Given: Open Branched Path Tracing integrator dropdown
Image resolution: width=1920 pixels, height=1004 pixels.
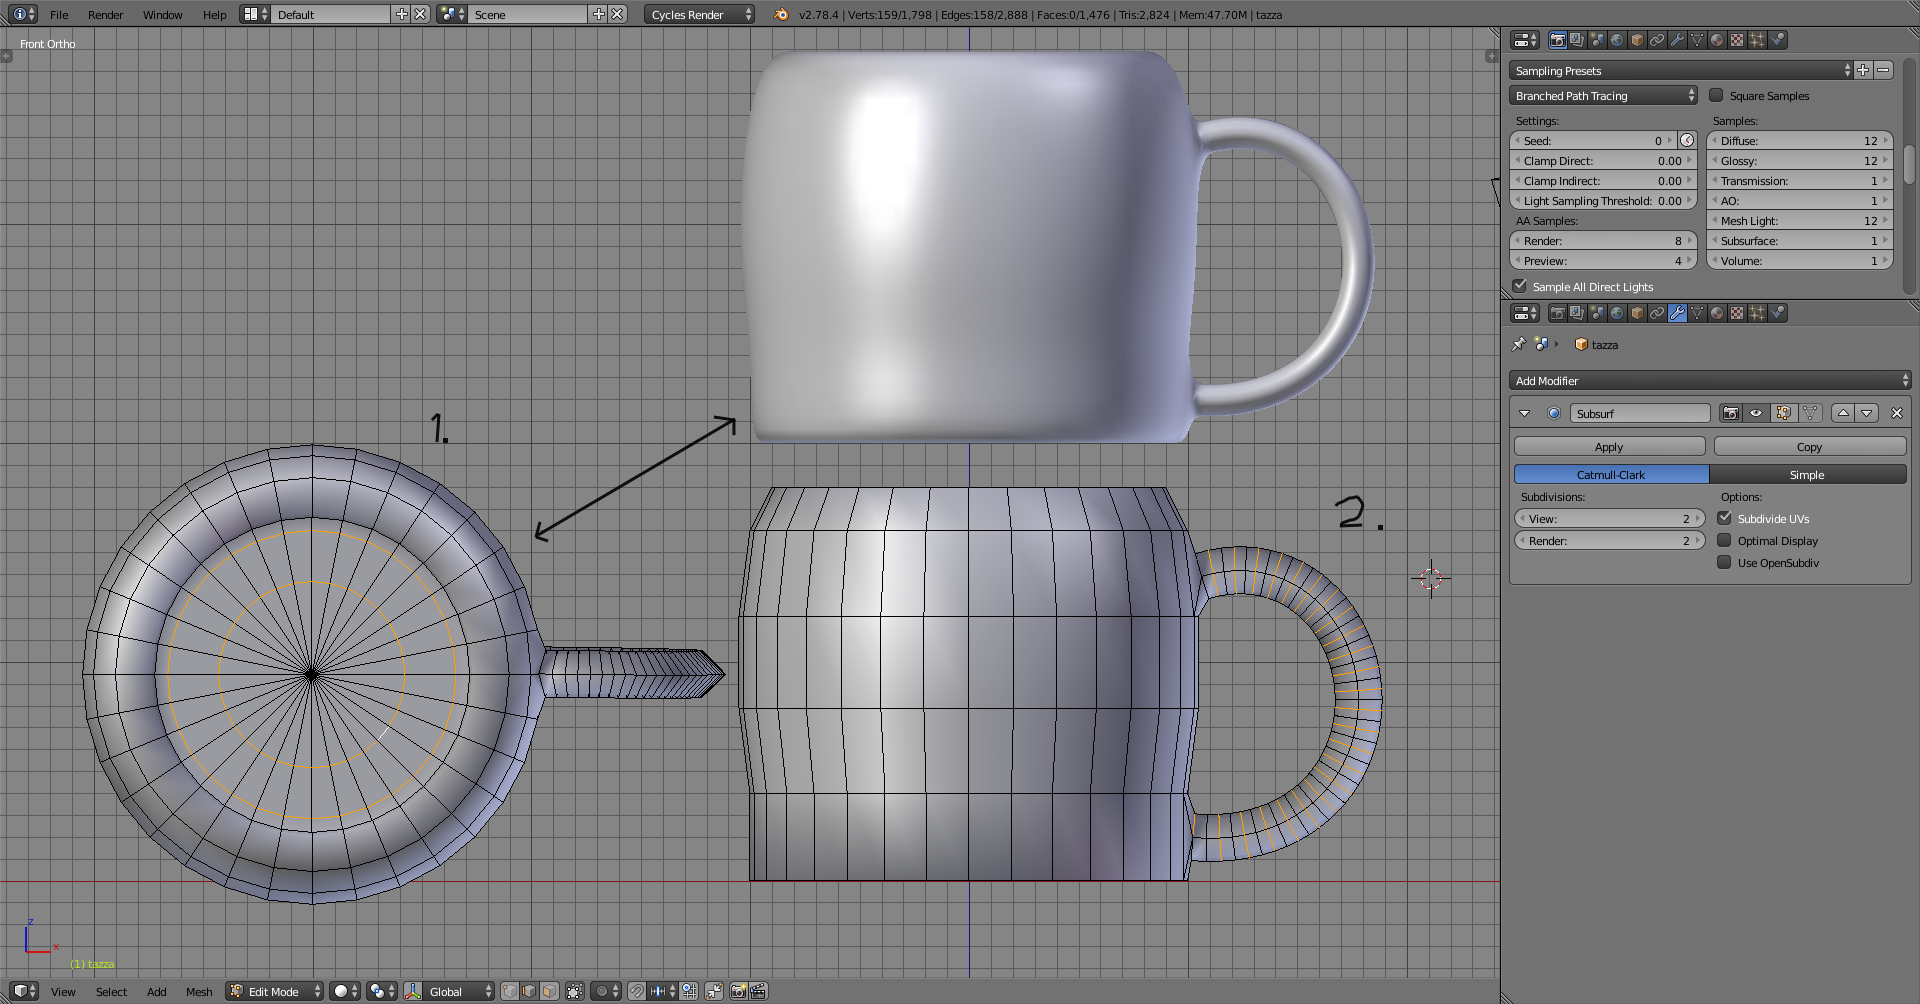Looking at the screenshot, I should (1603, 95).
